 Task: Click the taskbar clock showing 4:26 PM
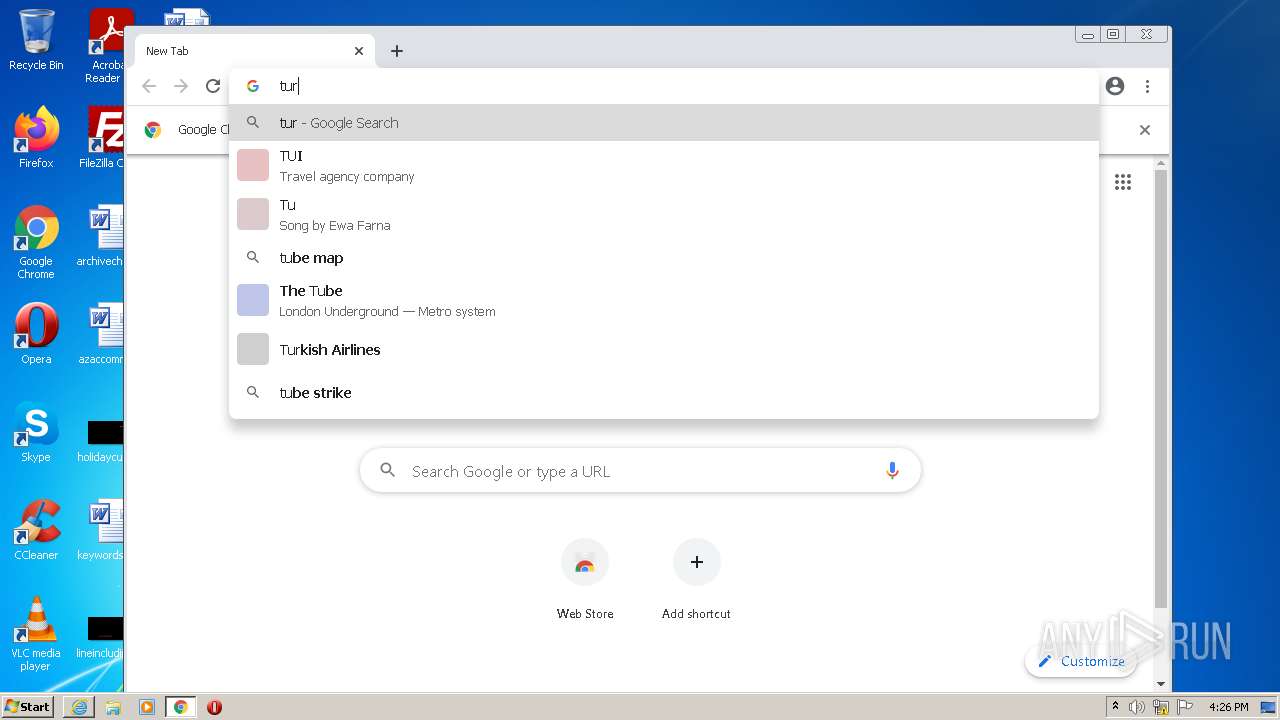(x=1228, y=707)
